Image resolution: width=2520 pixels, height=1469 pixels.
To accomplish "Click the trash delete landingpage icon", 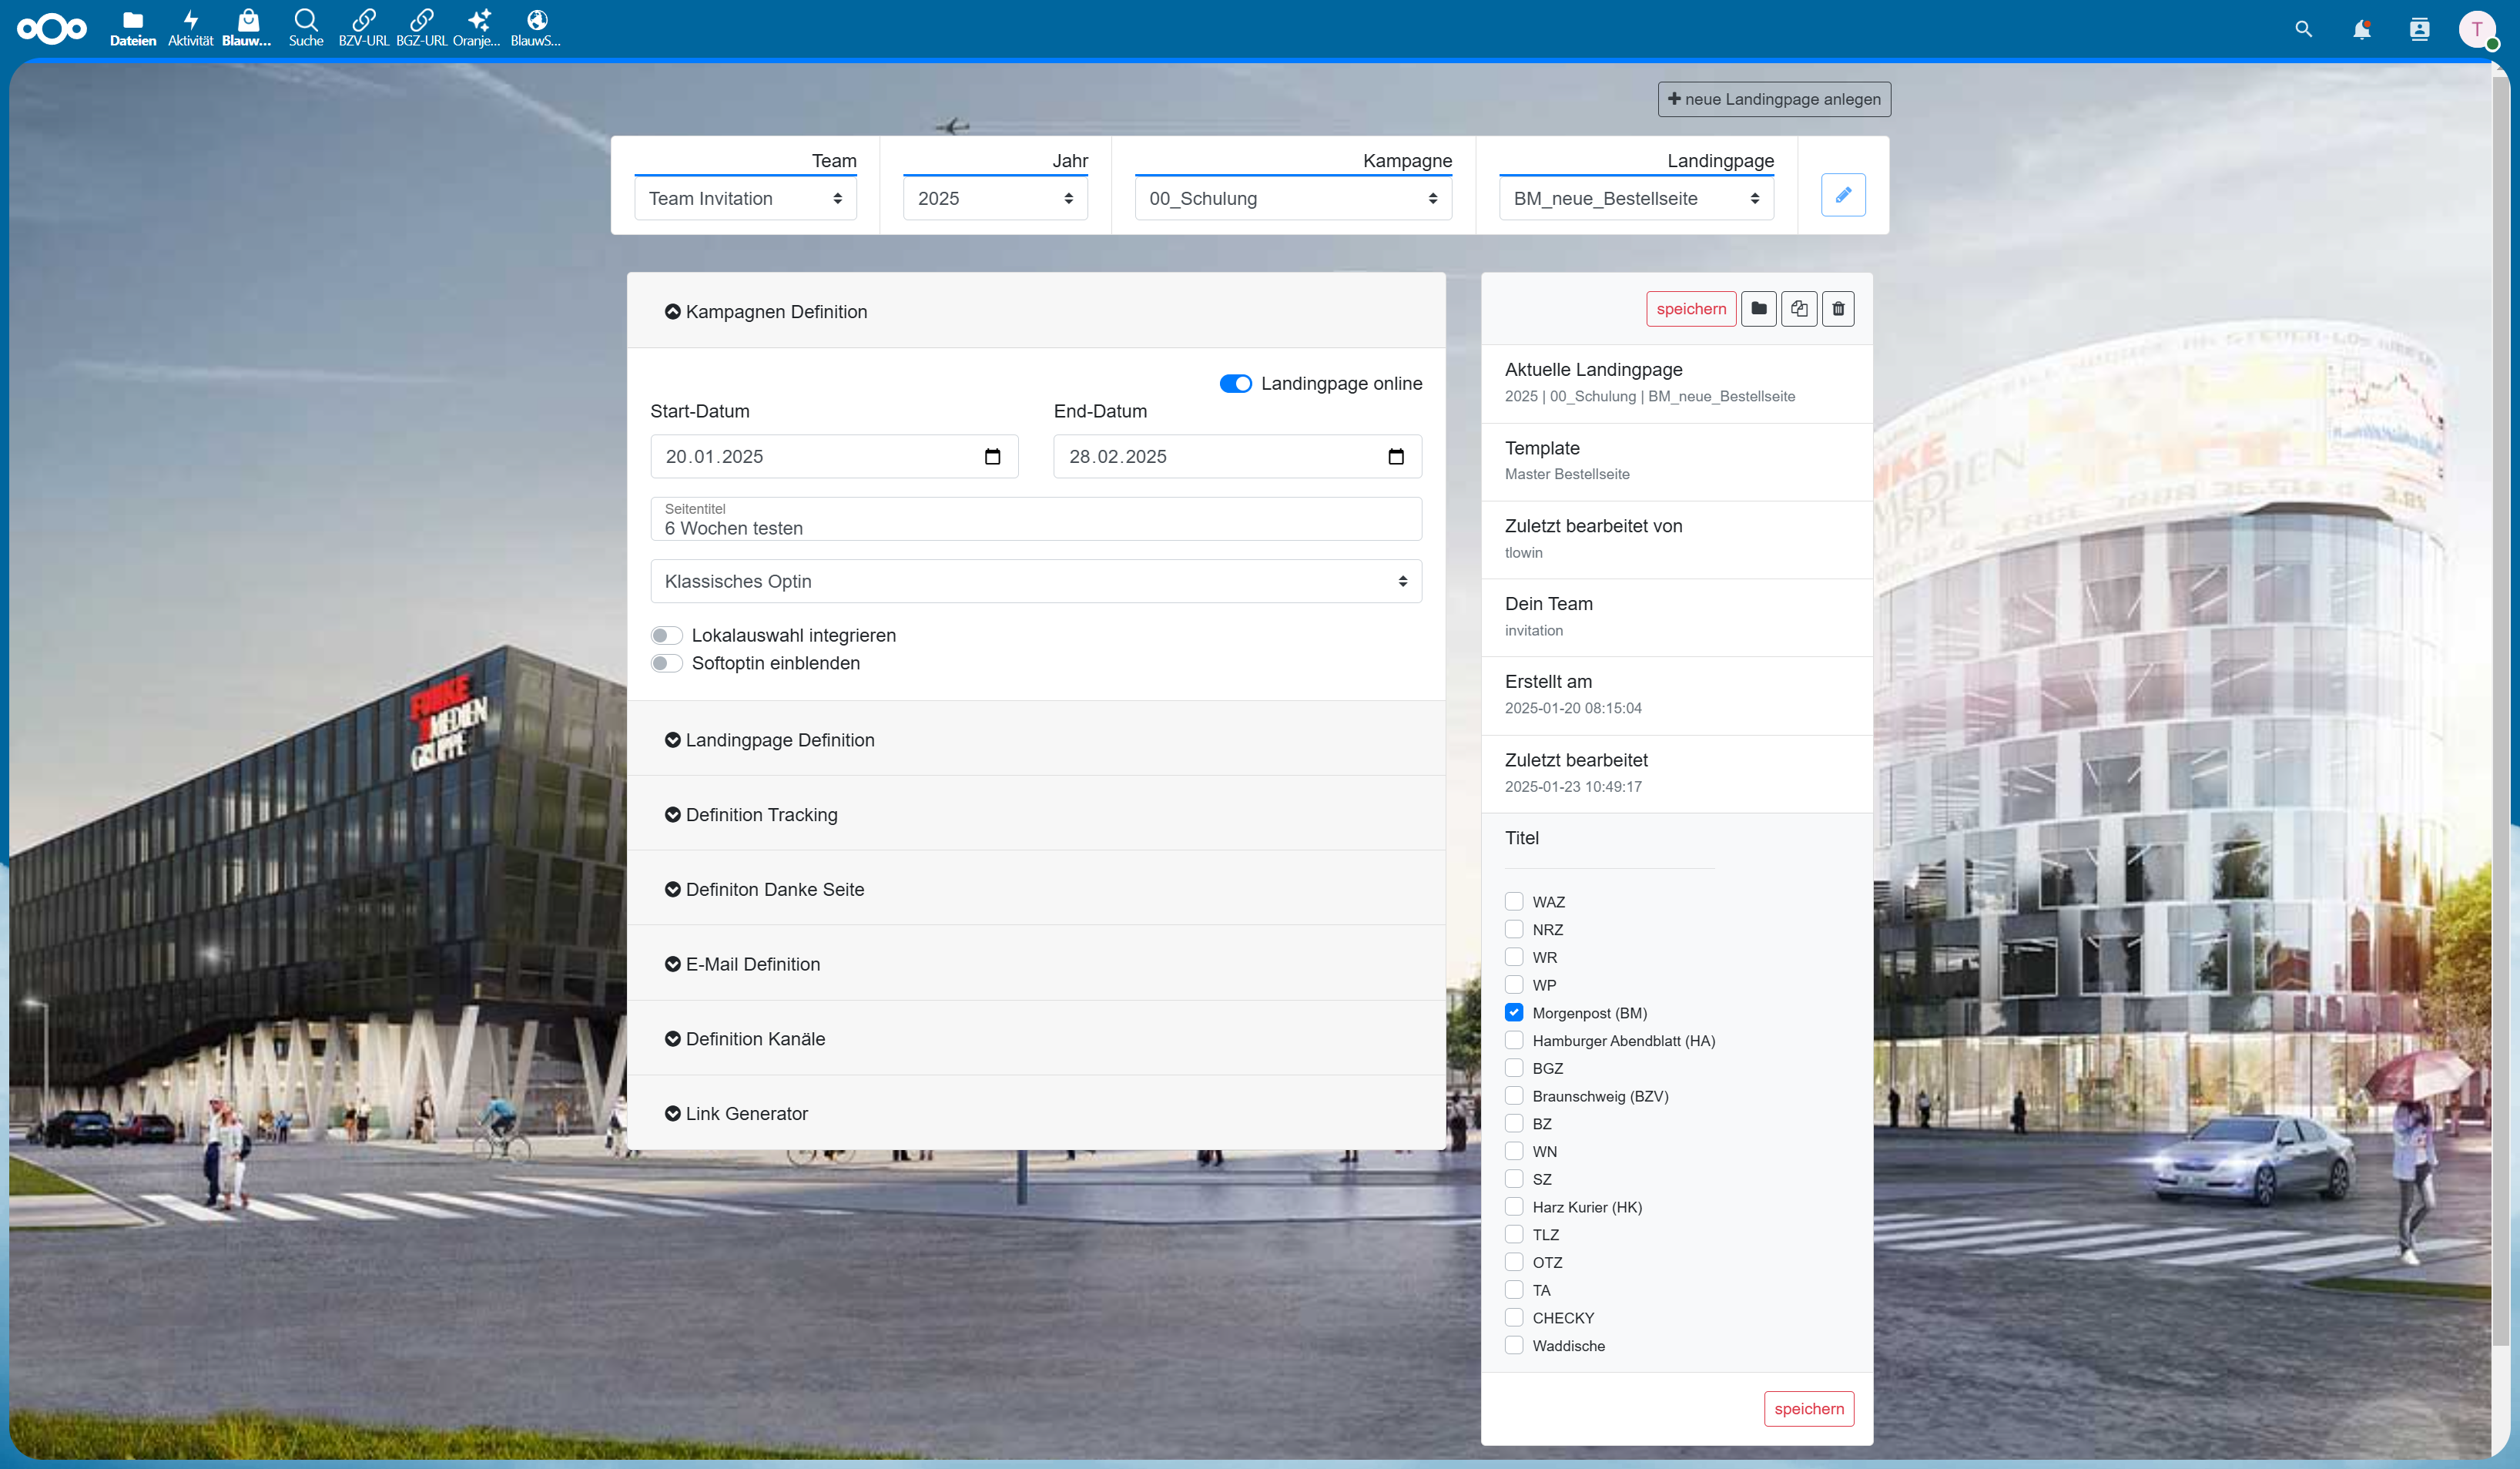I will click(x=1838, y=309).
